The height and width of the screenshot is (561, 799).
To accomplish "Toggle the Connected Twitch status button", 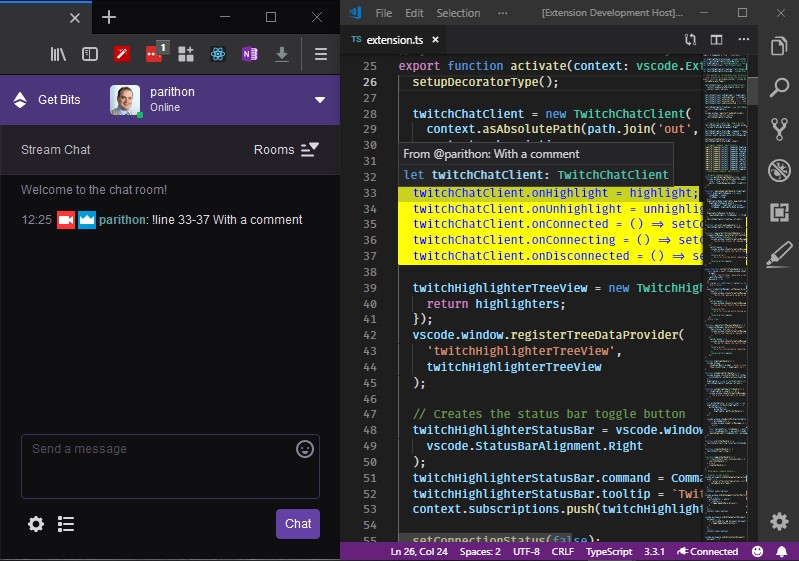I will click(x=707, y=551).
